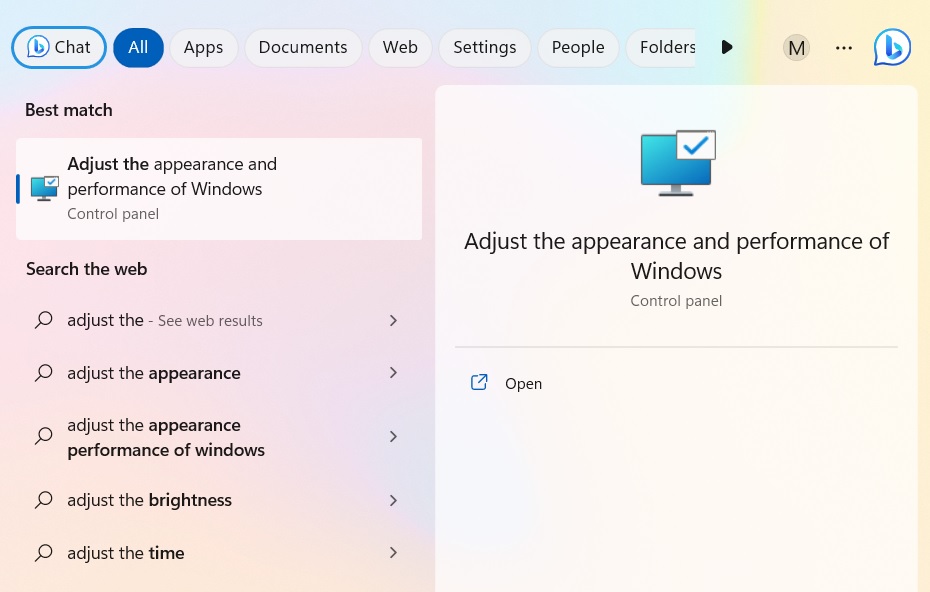Viewport: 930px width, 592px height.
Task: Click the Open action link
Action: click(523, 383)
